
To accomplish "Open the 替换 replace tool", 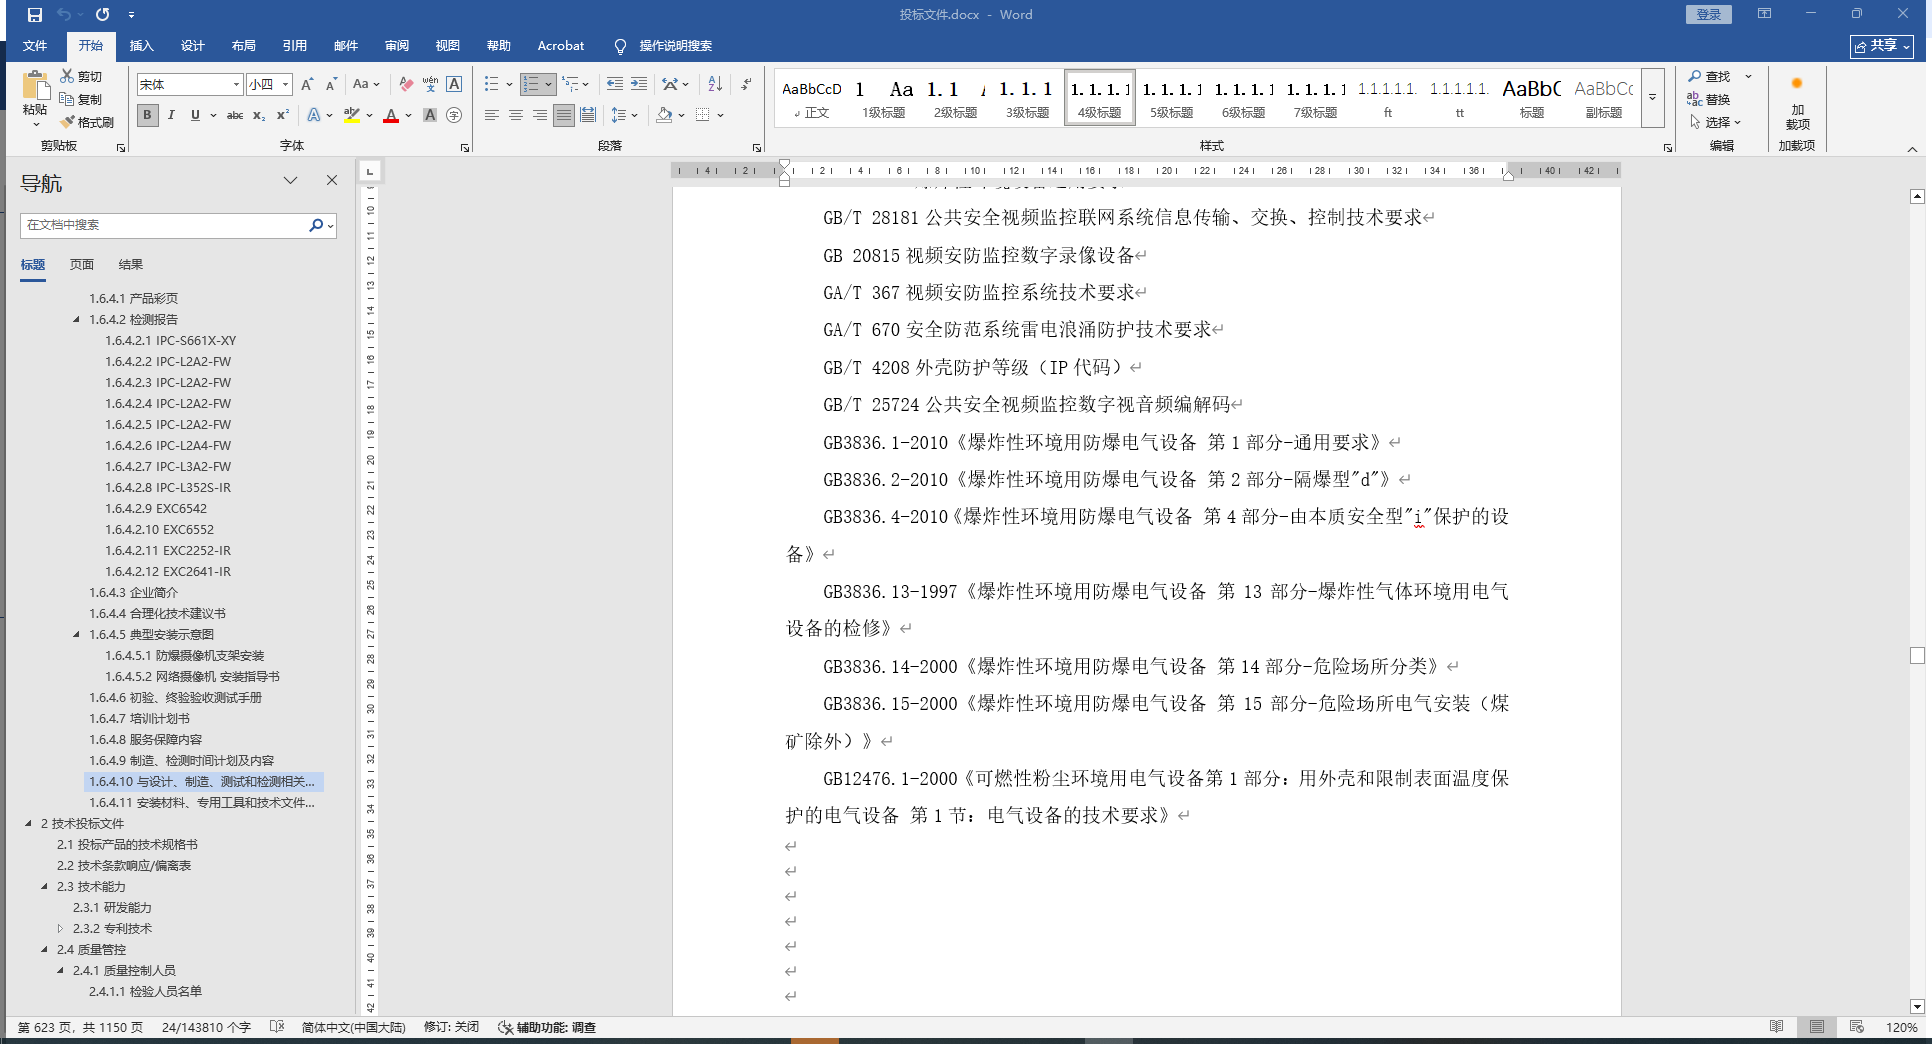I will (1709, 99).
